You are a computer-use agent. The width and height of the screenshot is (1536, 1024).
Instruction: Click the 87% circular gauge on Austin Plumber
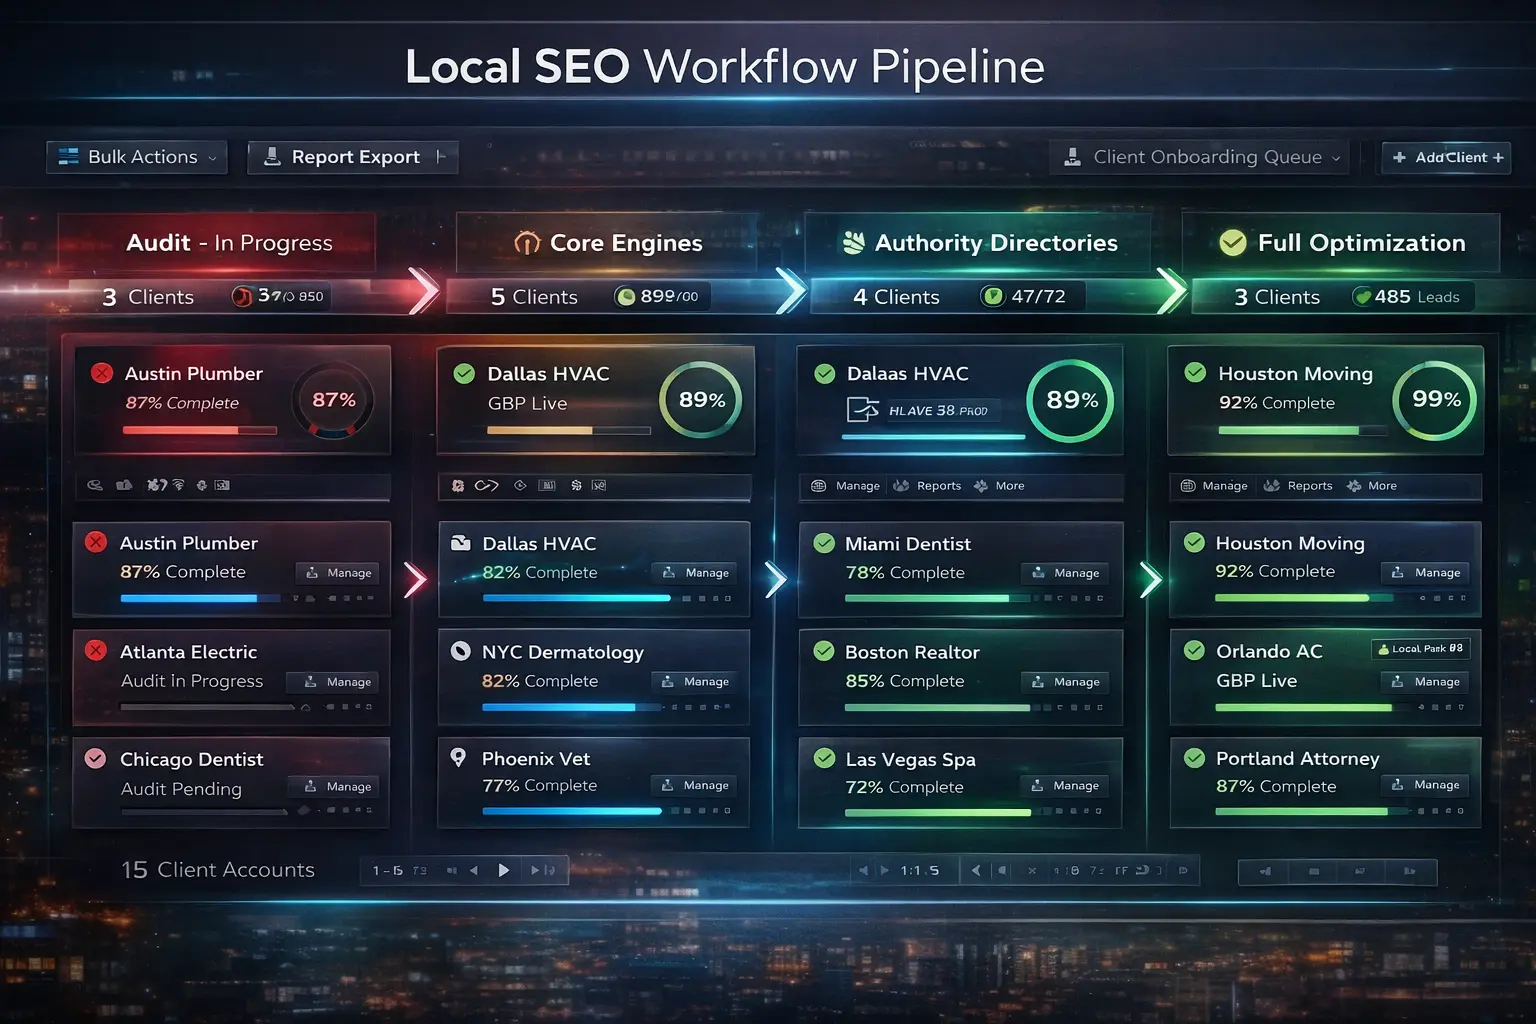click(334, 401)
